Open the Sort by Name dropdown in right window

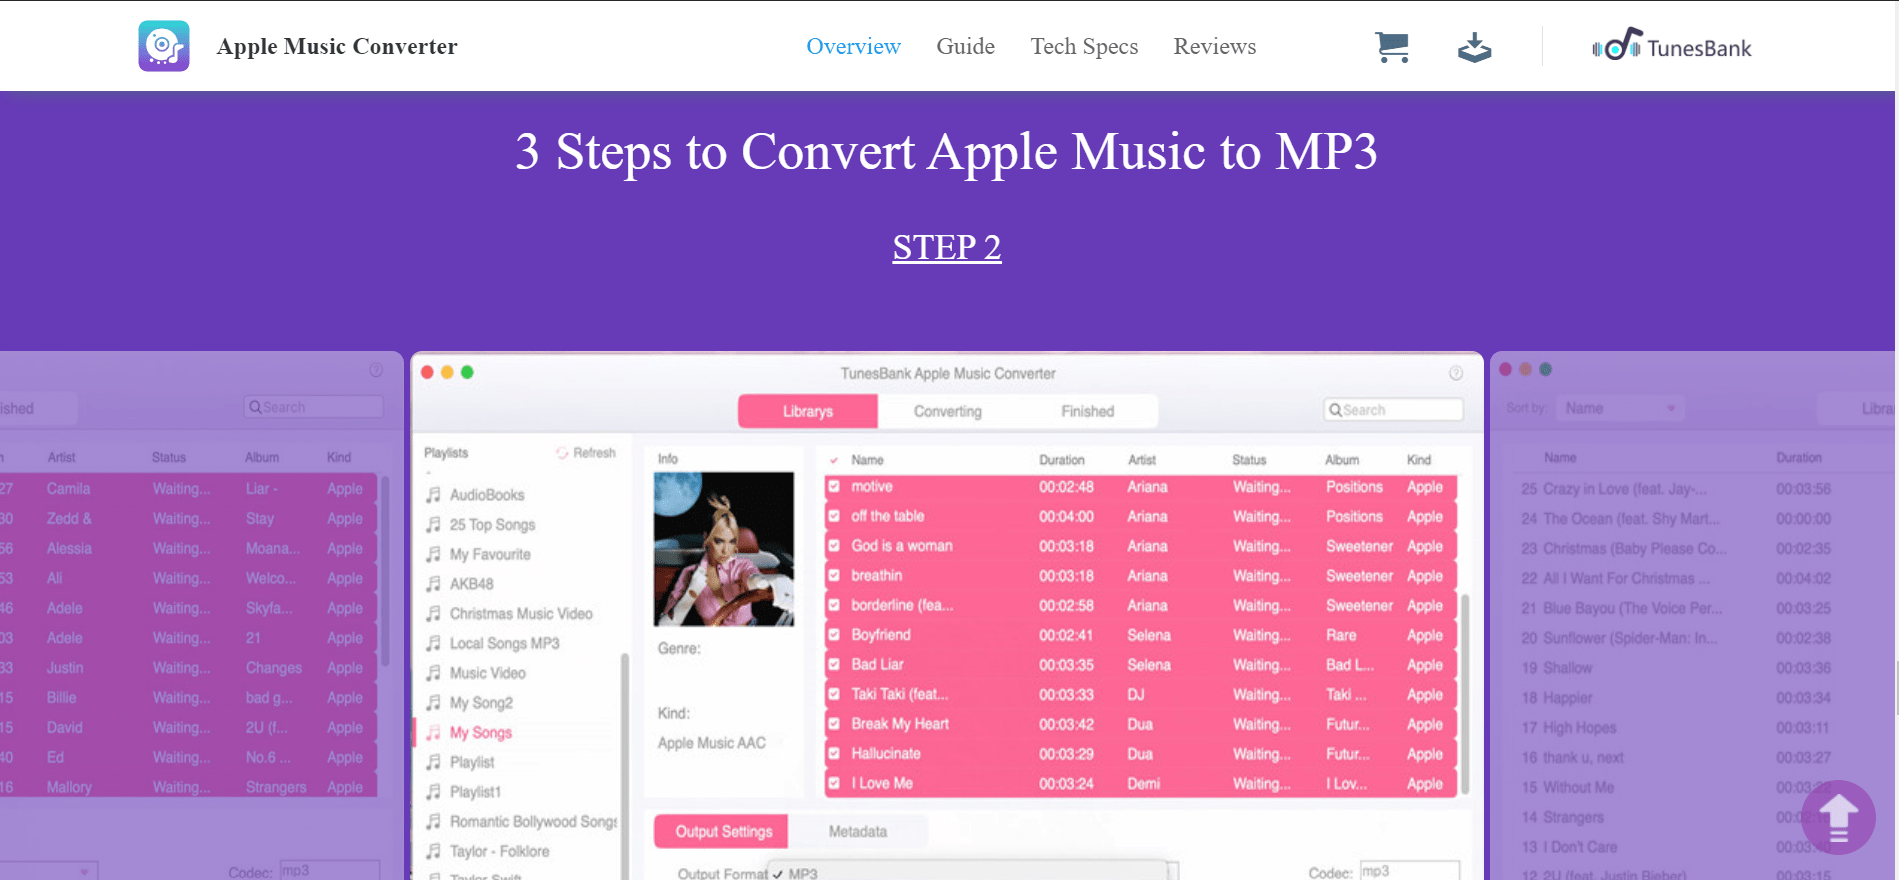[1620, 408]
